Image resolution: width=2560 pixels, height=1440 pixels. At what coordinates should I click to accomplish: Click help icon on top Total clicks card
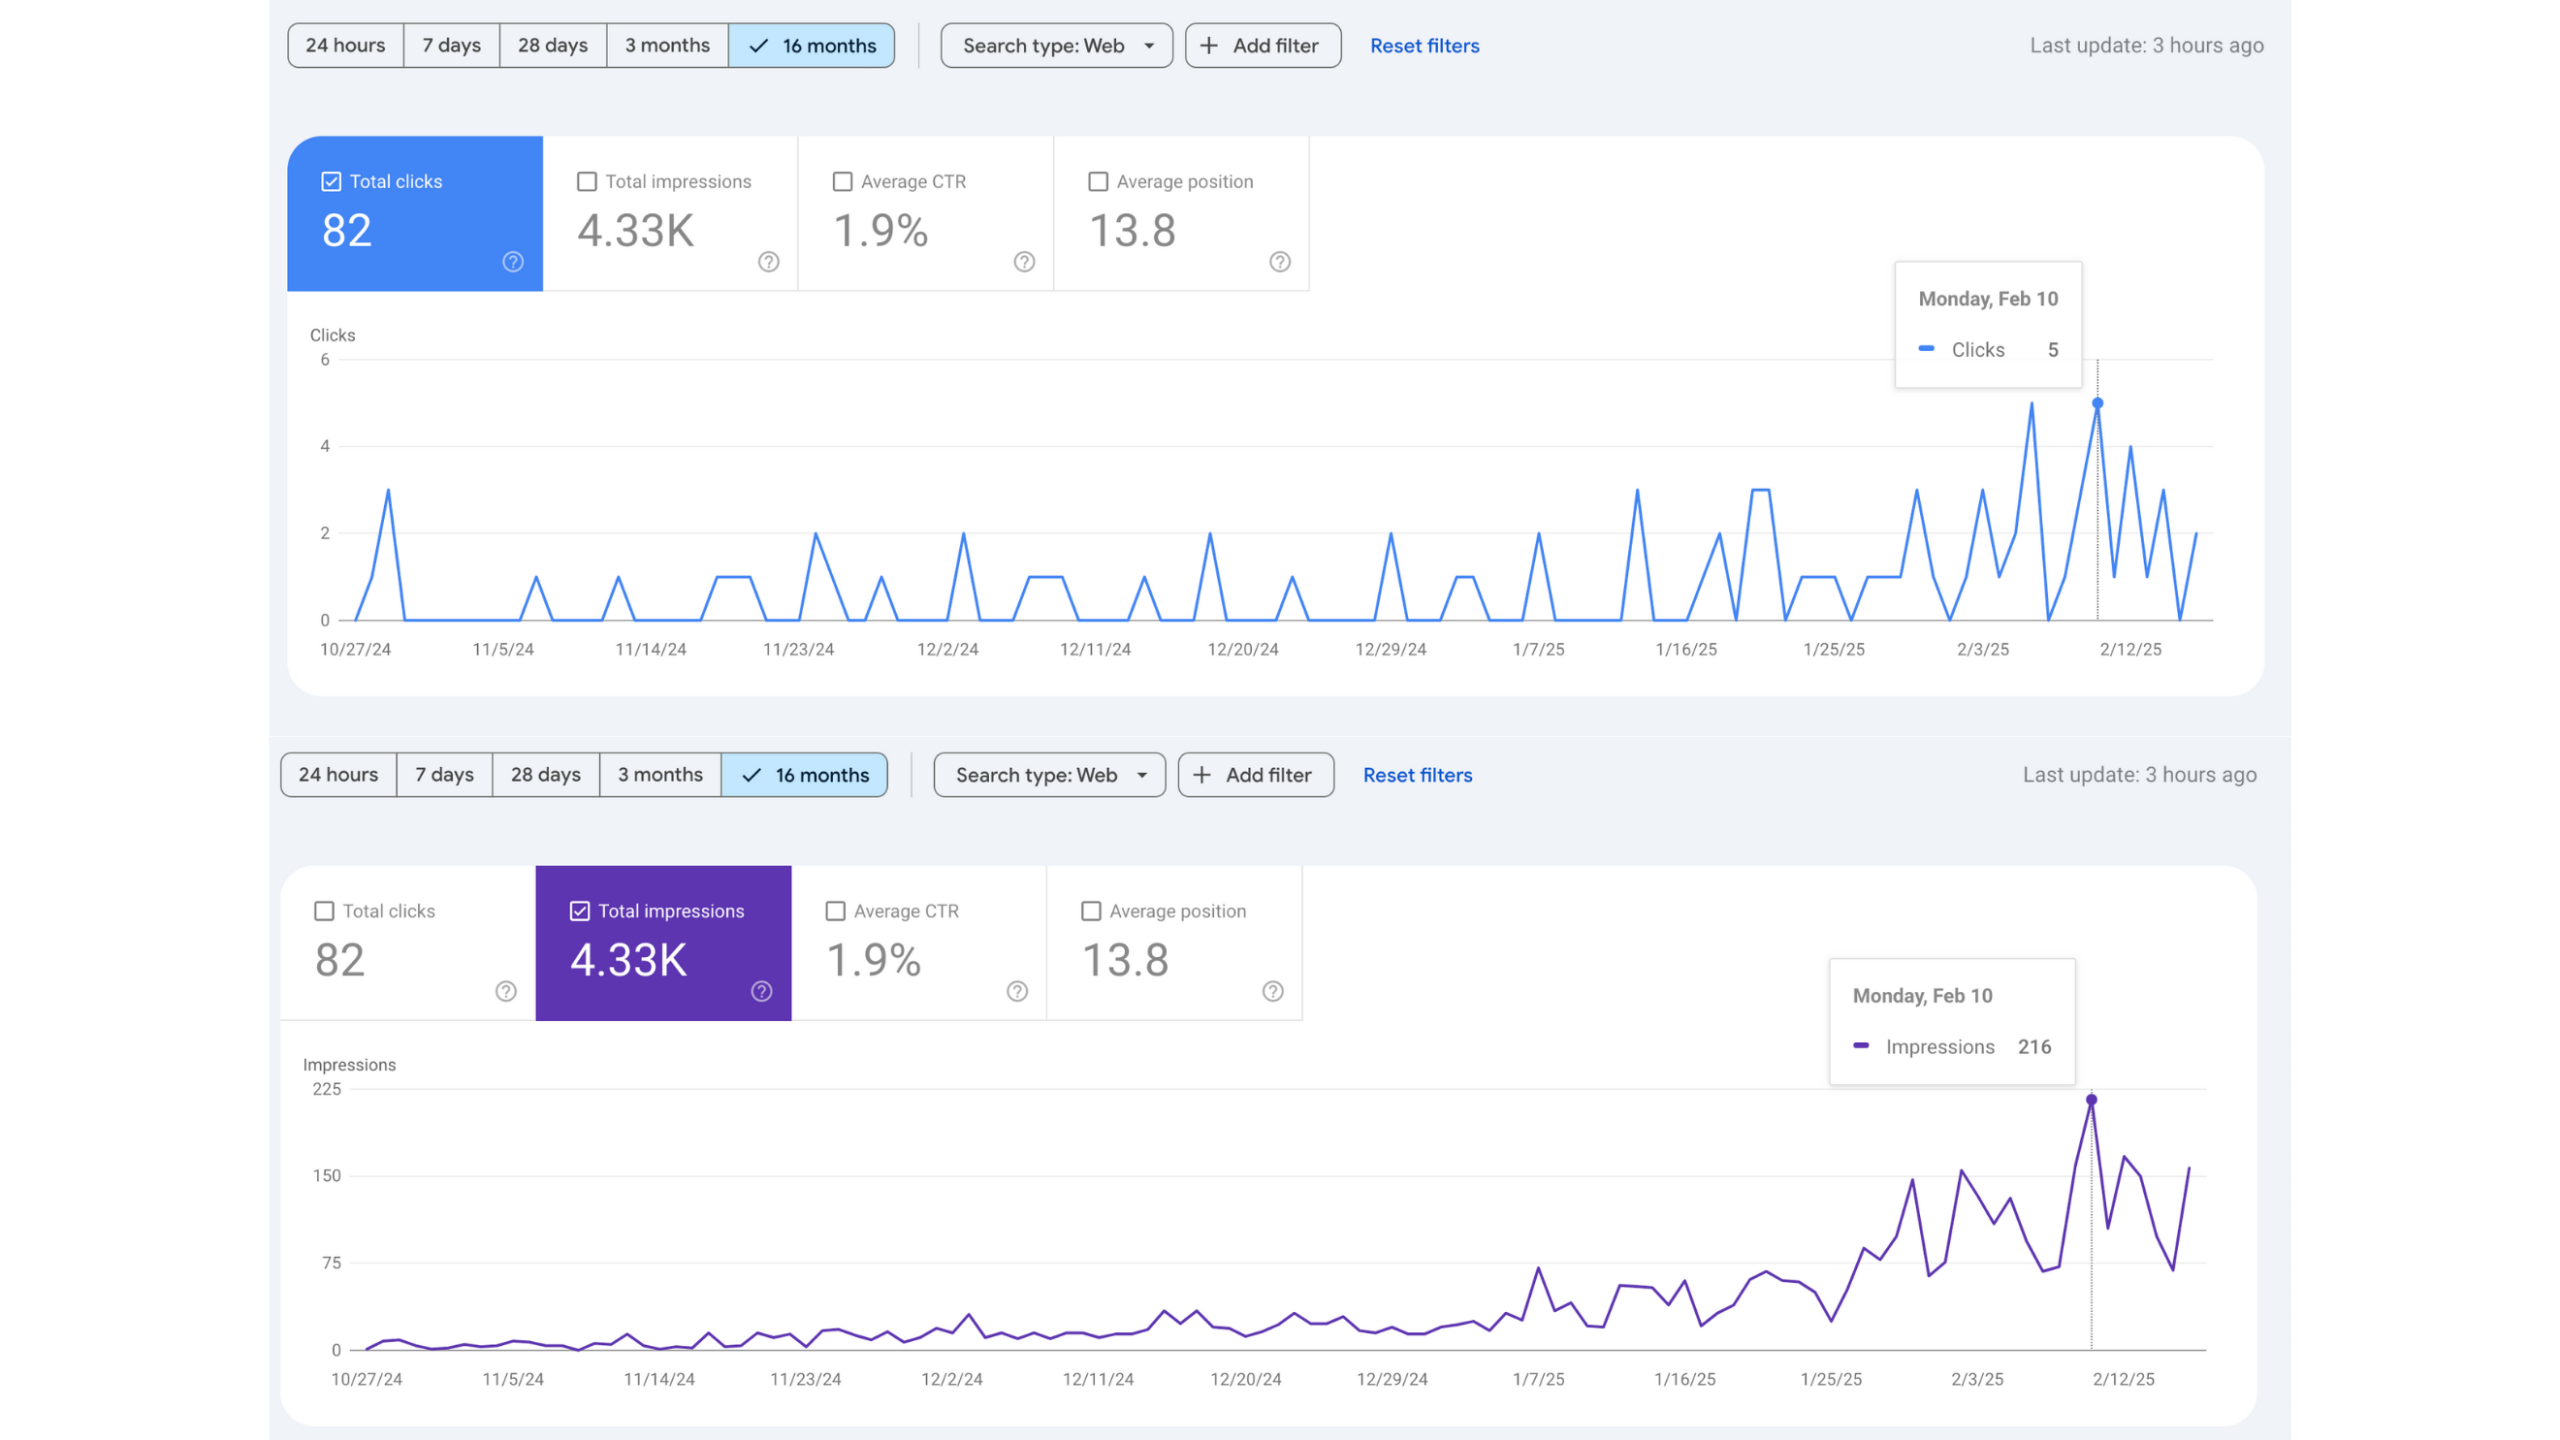click(x=512, y=262)
